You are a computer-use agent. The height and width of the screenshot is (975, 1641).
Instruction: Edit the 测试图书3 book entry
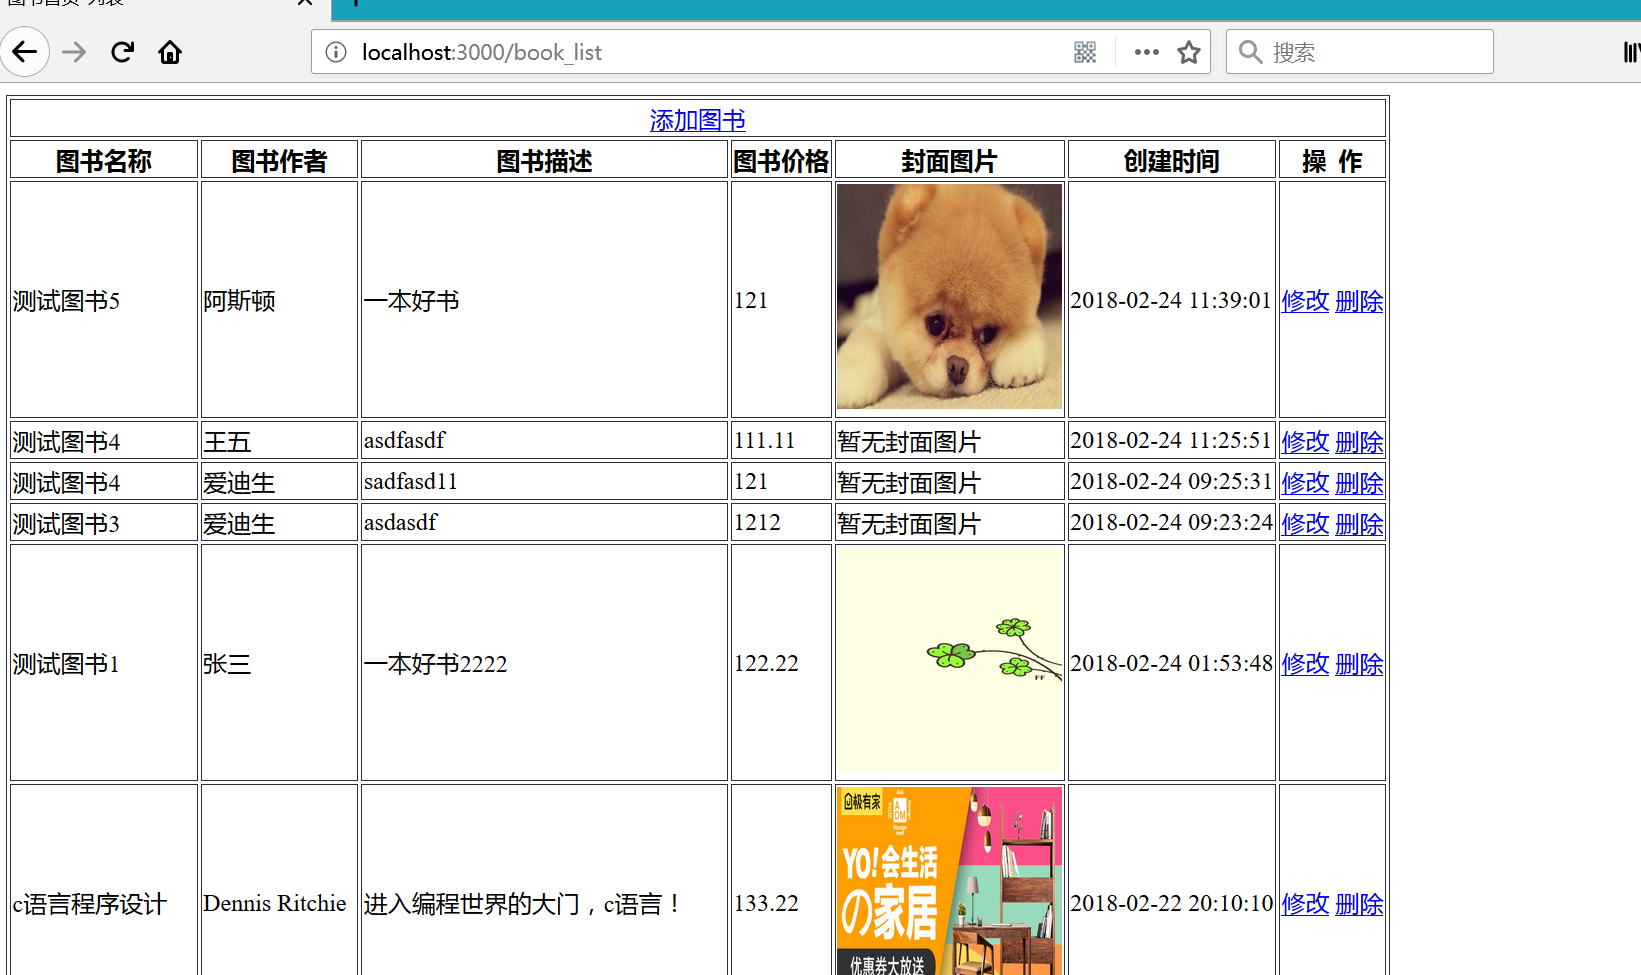1305,524
